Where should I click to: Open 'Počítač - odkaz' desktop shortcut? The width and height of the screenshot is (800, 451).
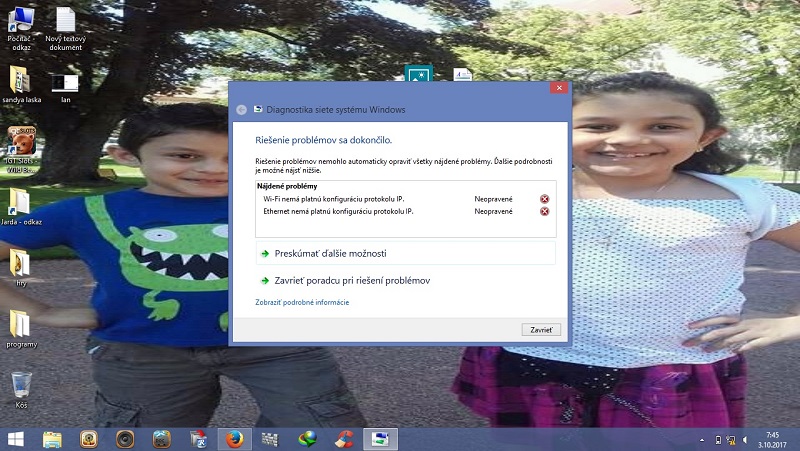click(x=20, y=20)
